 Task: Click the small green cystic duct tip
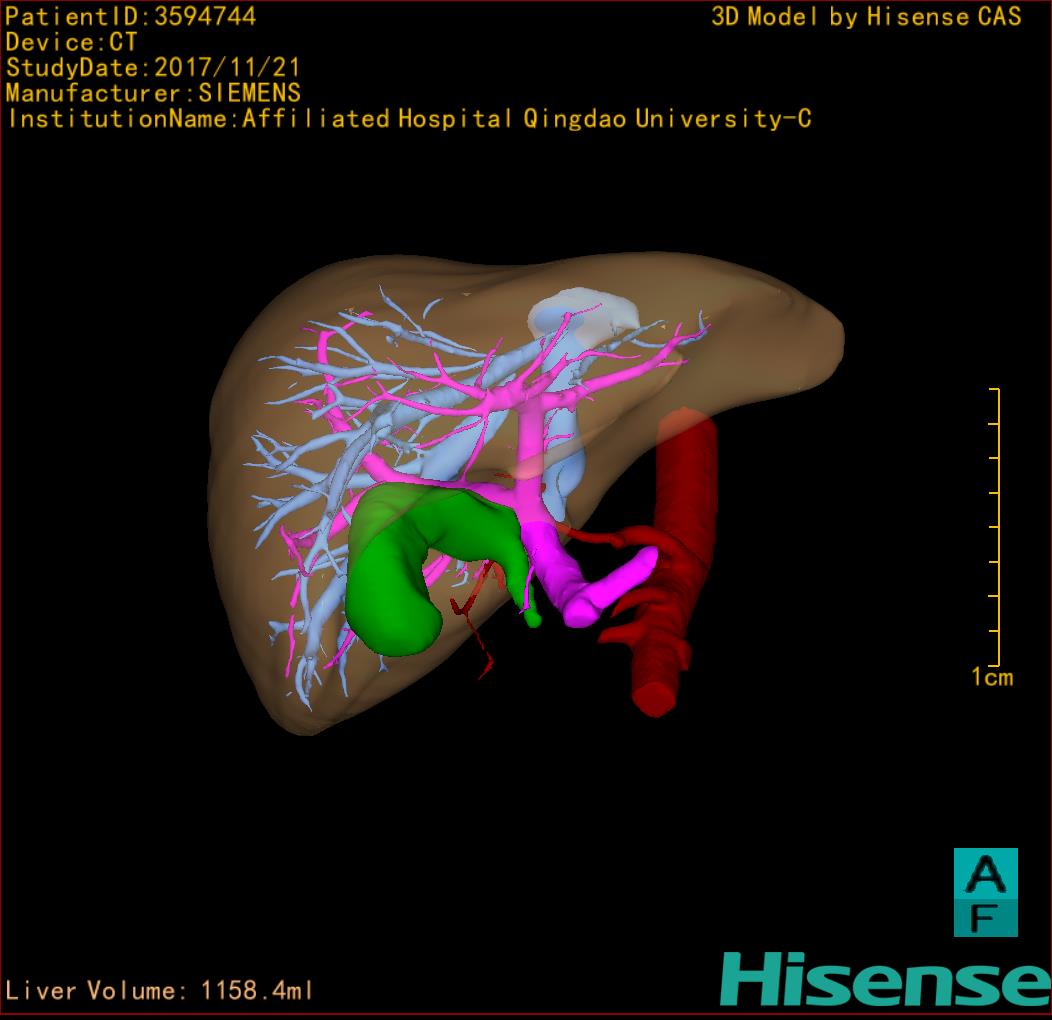point(533,620)
